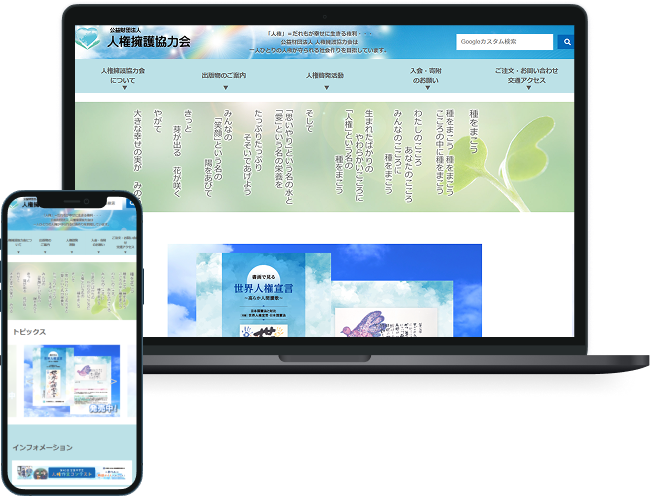Expand arrow under 人権擁護協力会について

[x=124, y=88]
